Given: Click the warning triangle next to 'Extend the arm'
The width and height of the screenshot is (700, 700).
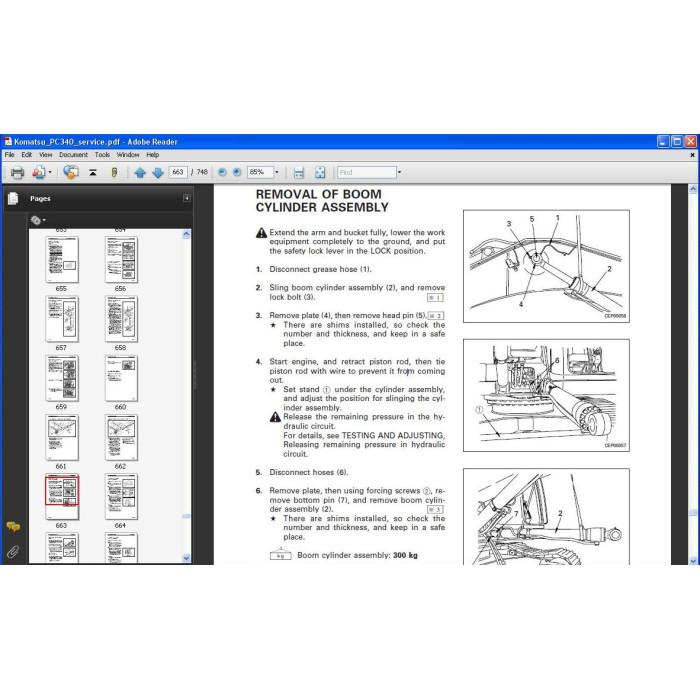Looking at the screenshot, I should tap(261, 233).
